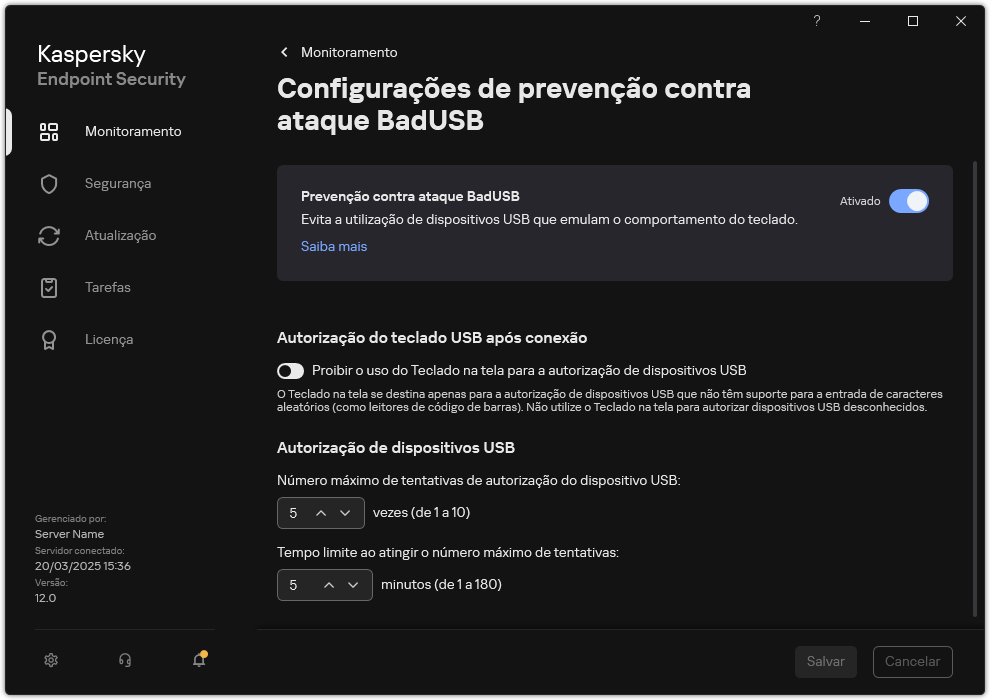Increment maximum authorization attempts with up arrow
The image size is (990, 700).
coord(321,513)
